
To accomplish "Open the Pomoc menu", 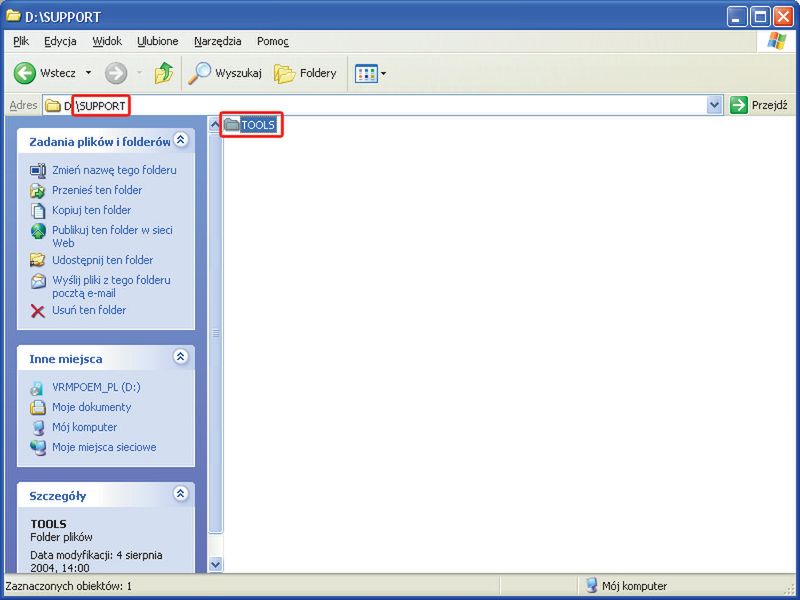I will click(272, 41).
